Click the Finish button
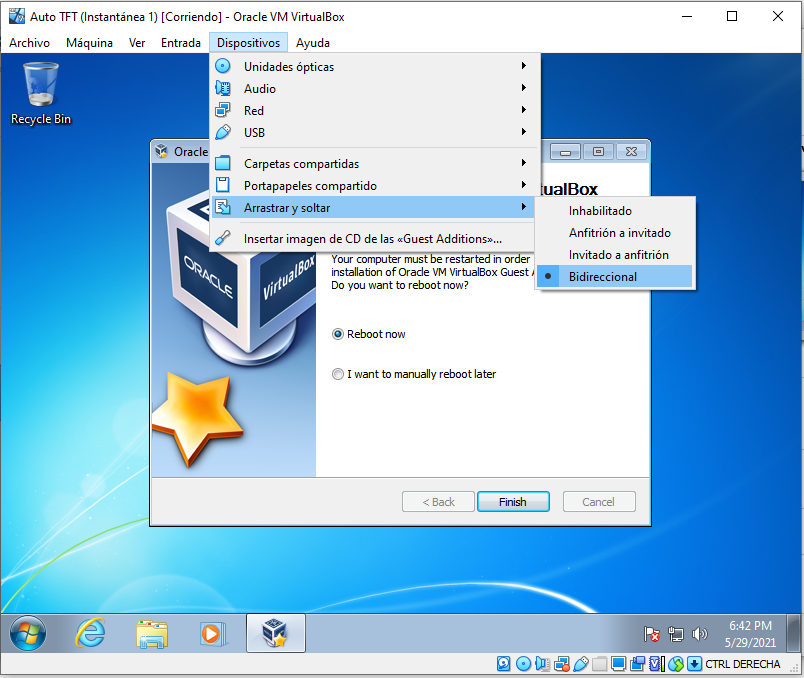Viewport: 804px width, 678px height. tap(512, 502)
